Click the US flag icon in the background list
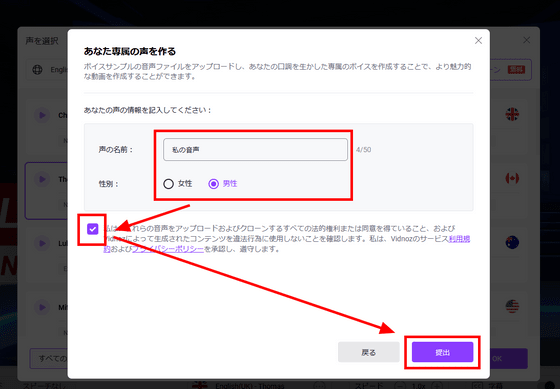 [512, 306]
